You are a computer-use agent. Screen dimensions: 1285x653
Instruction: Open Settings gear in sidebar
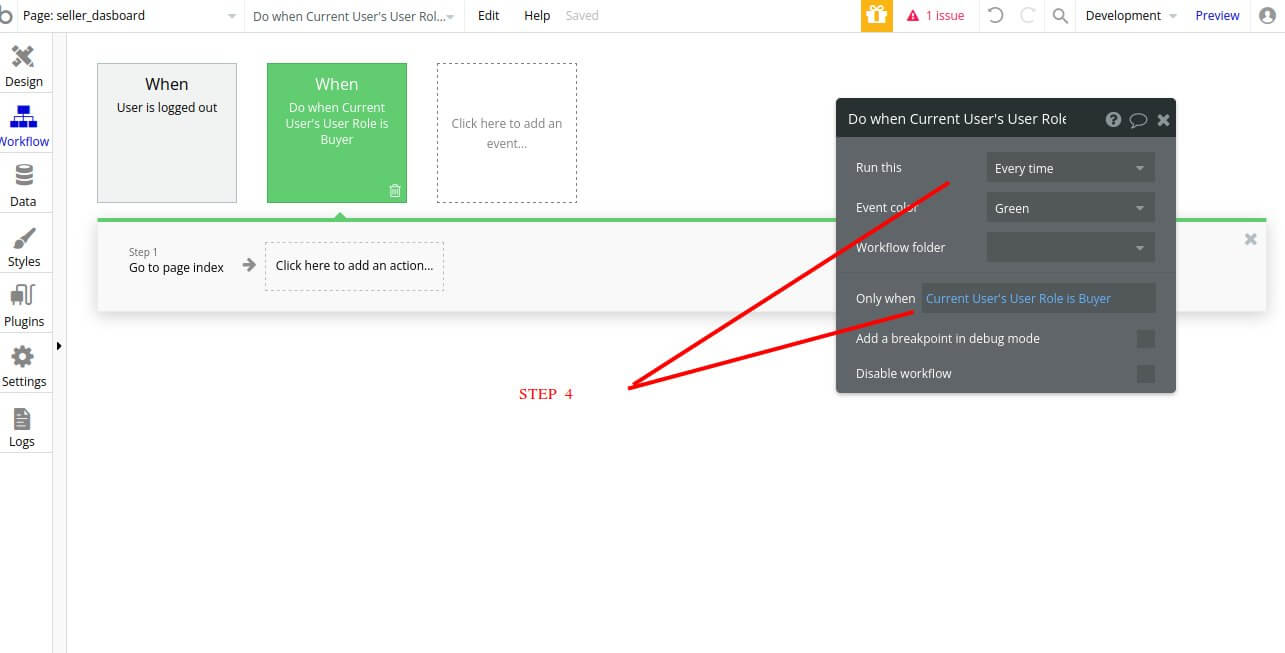point(23,366)
